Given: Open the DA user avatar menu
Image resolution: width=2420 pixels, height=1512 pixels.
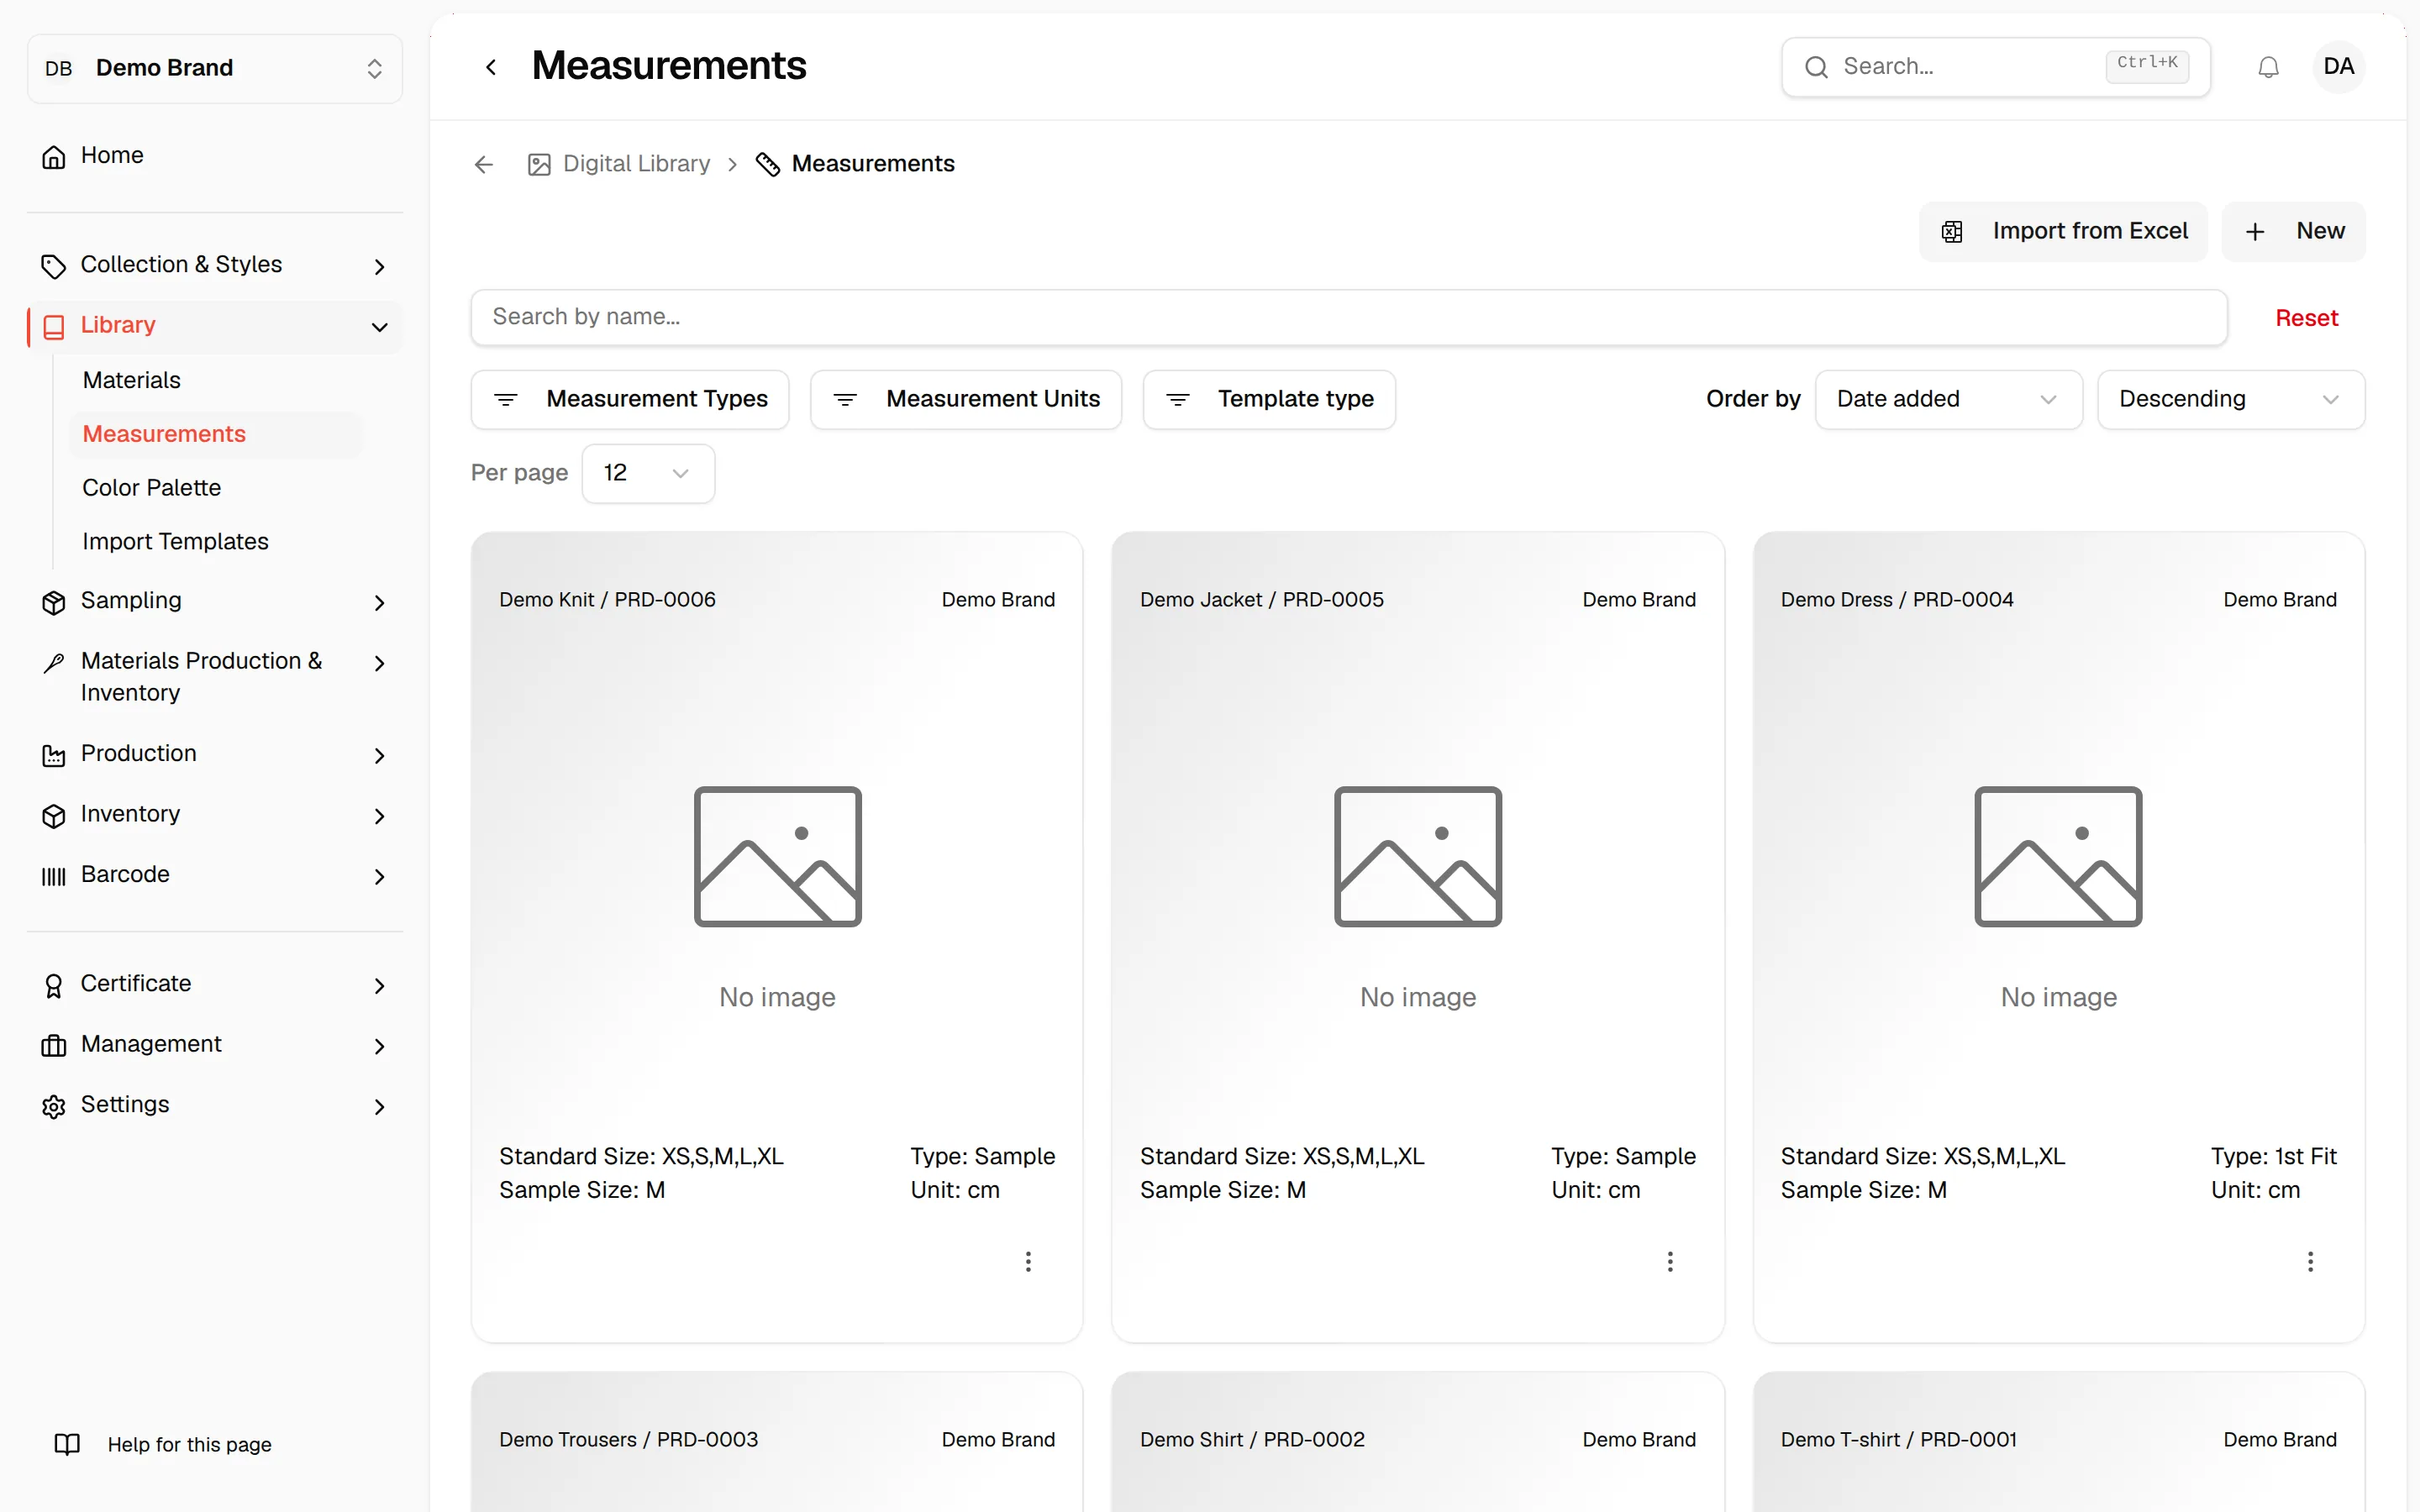Looking at the screenshot, I should (x=2338, y=67).
